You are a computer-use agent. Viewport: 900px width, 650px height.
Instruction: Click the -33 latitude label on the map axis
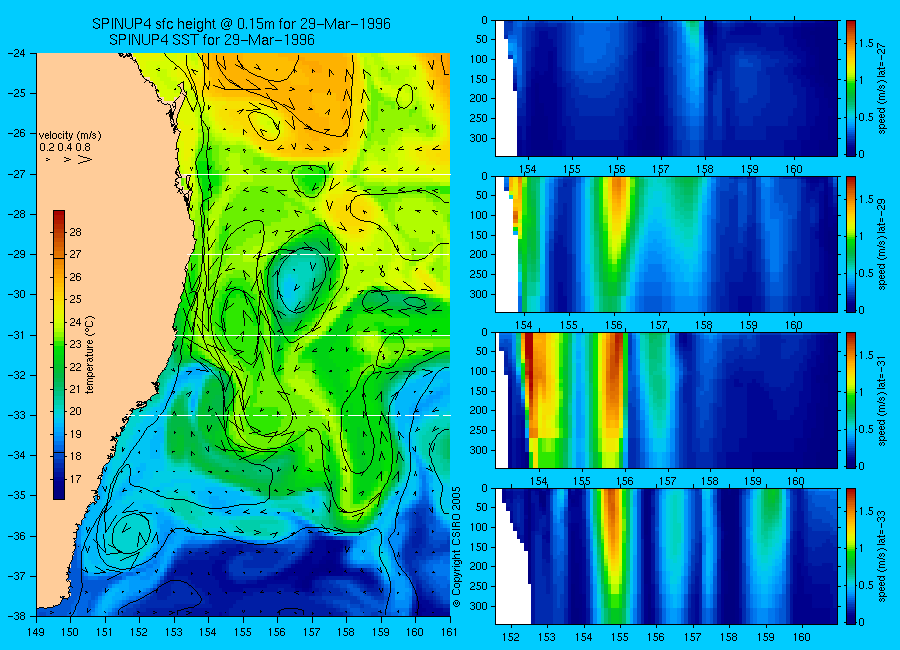click(x=16, y=415)
